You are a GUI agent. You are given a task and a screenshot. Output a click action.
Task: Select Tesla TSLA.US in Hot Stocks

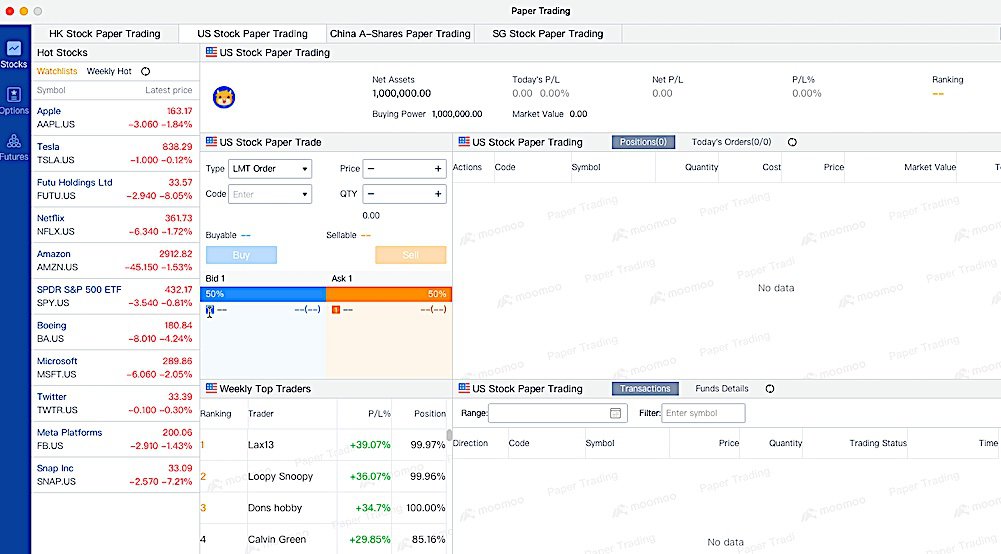(115, 154)
